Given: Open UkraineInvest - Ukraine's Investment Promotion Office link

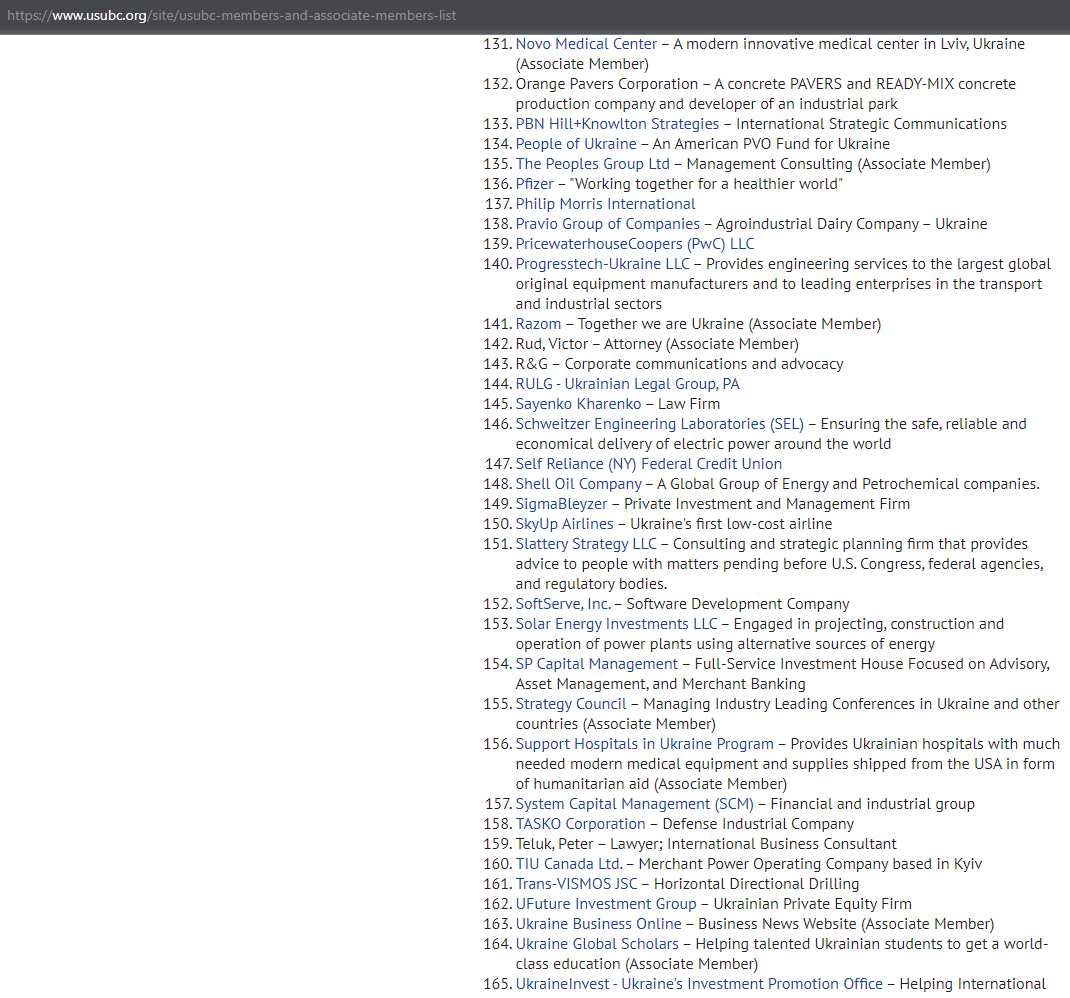Looking at the screenshot, I should click(699, 984).
